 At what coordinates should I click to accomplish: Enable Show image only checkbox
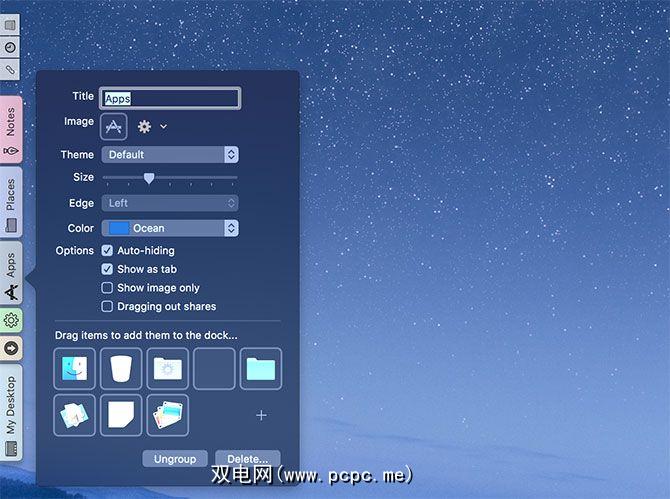107,288
